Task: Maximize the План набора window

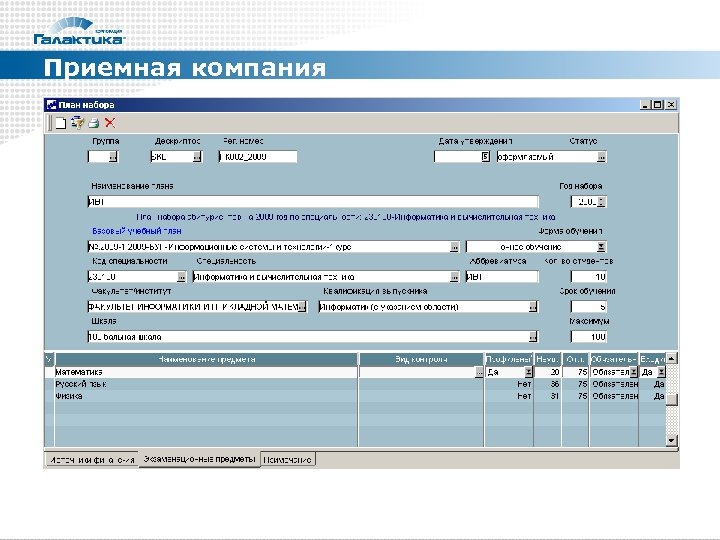Action: click(658, 105)
